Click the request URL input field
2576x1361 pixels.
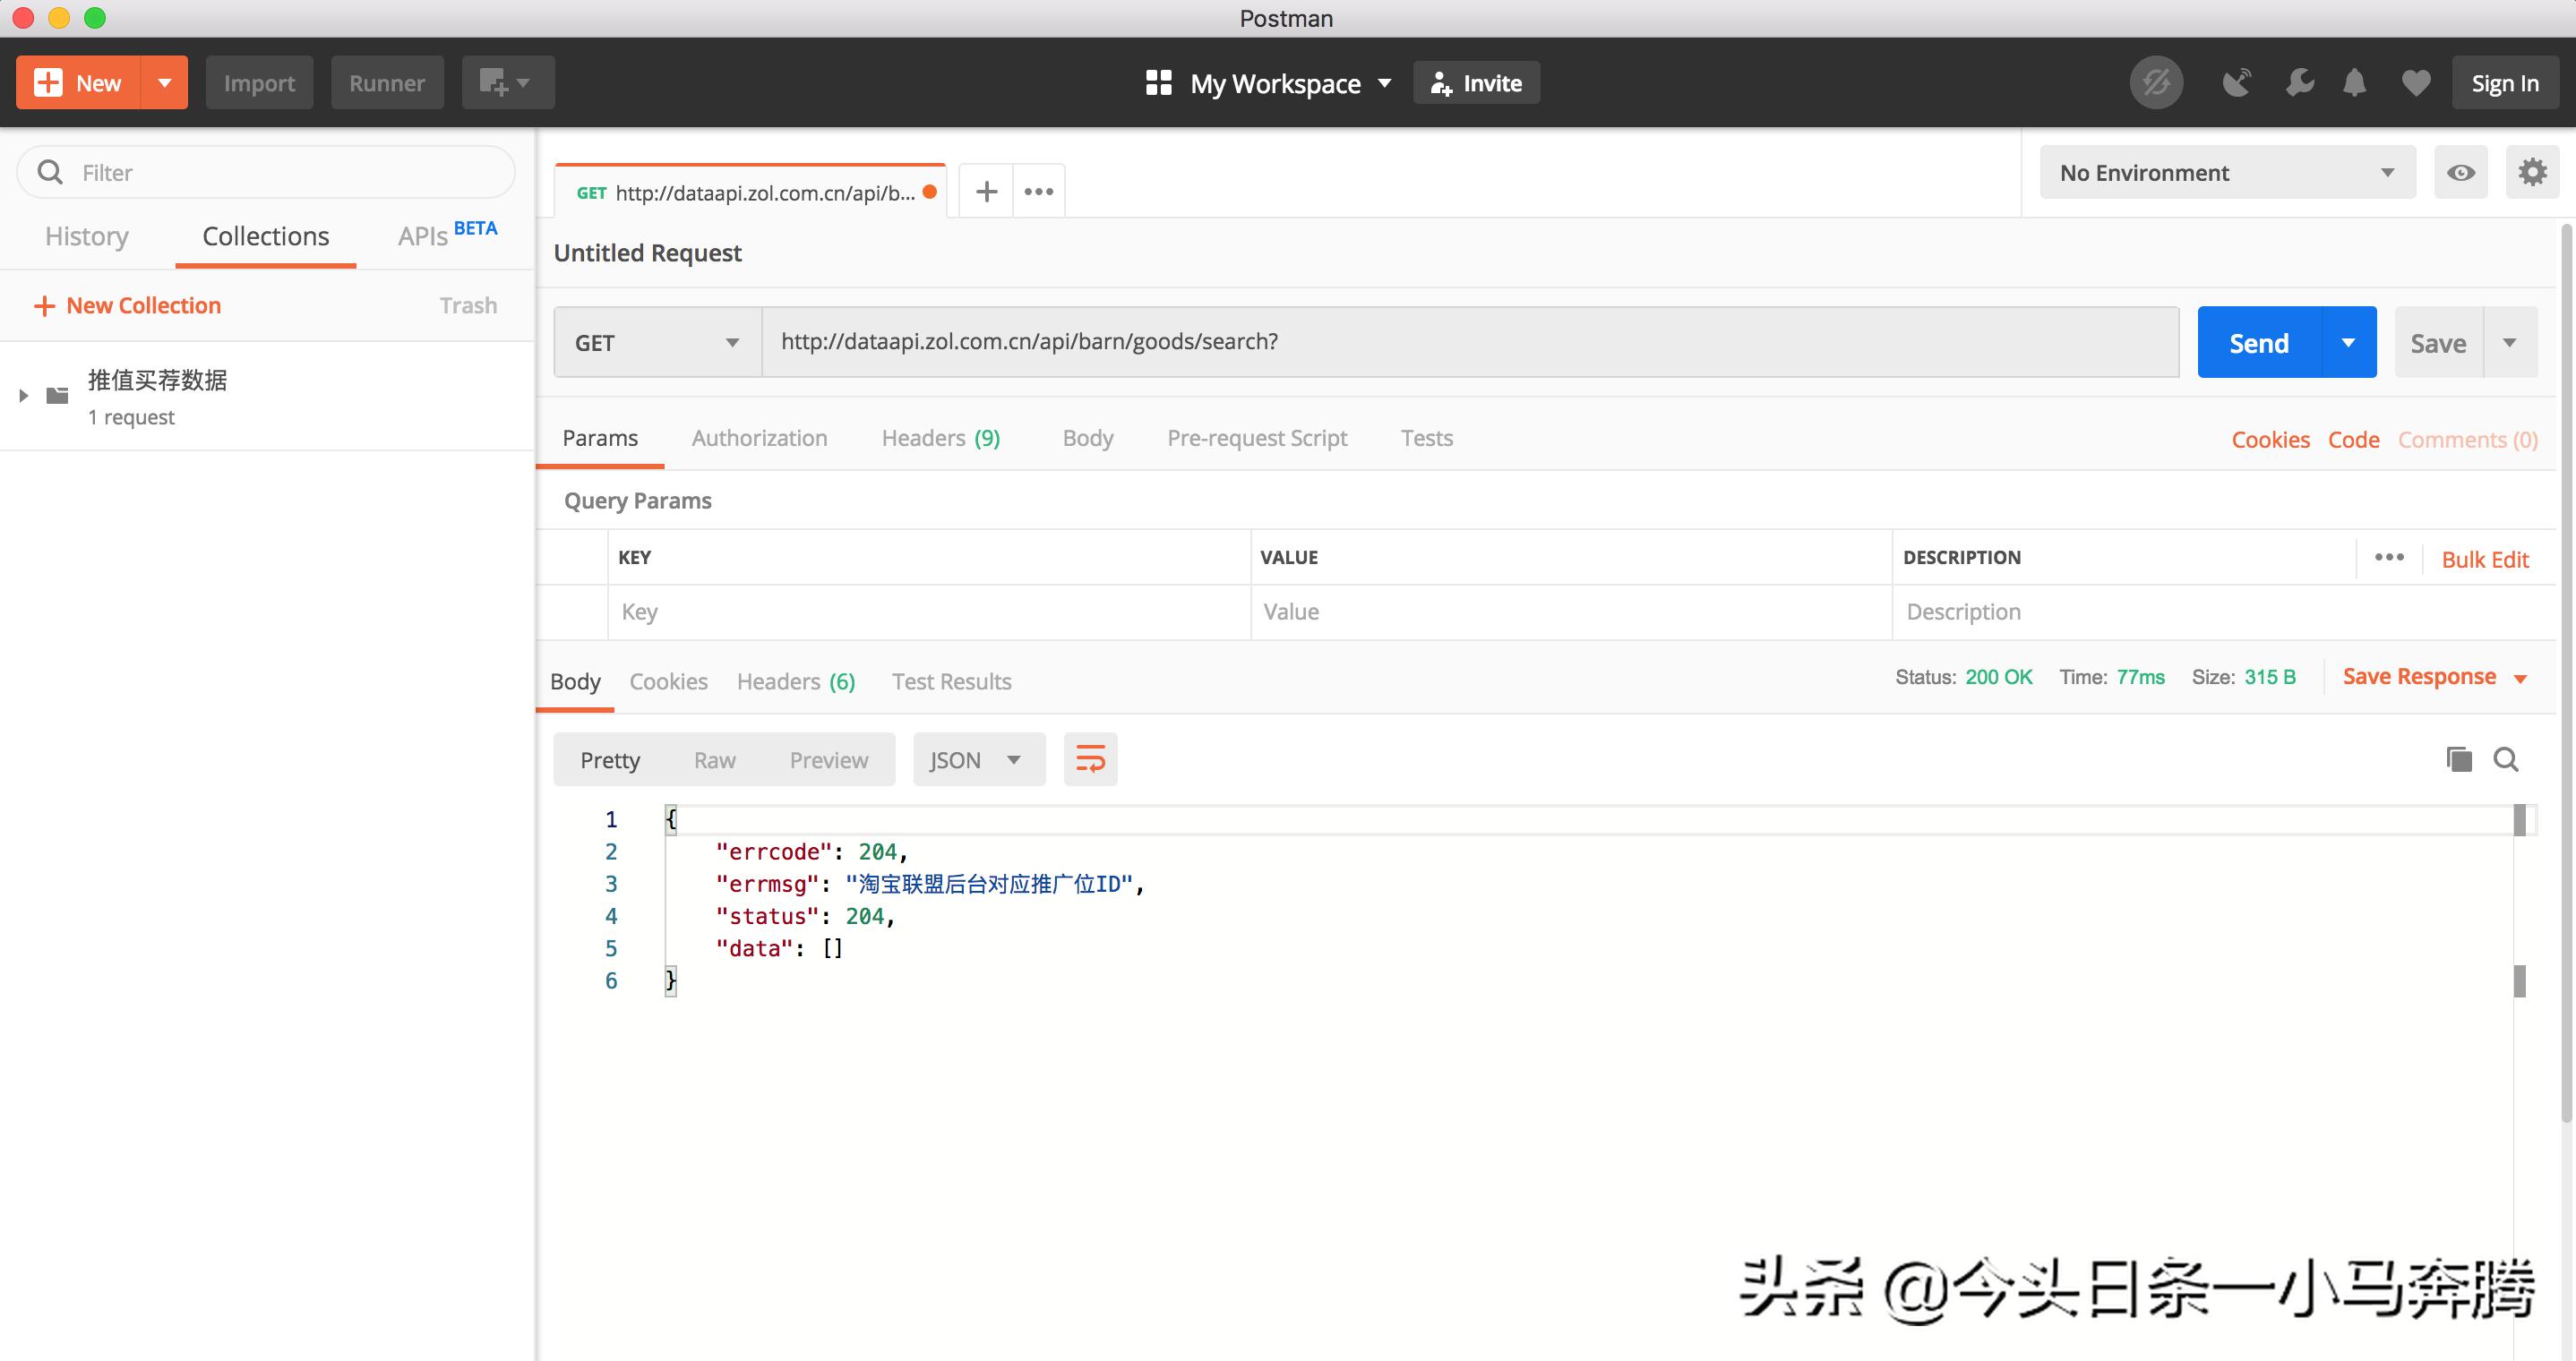[x=1468, y=342]
